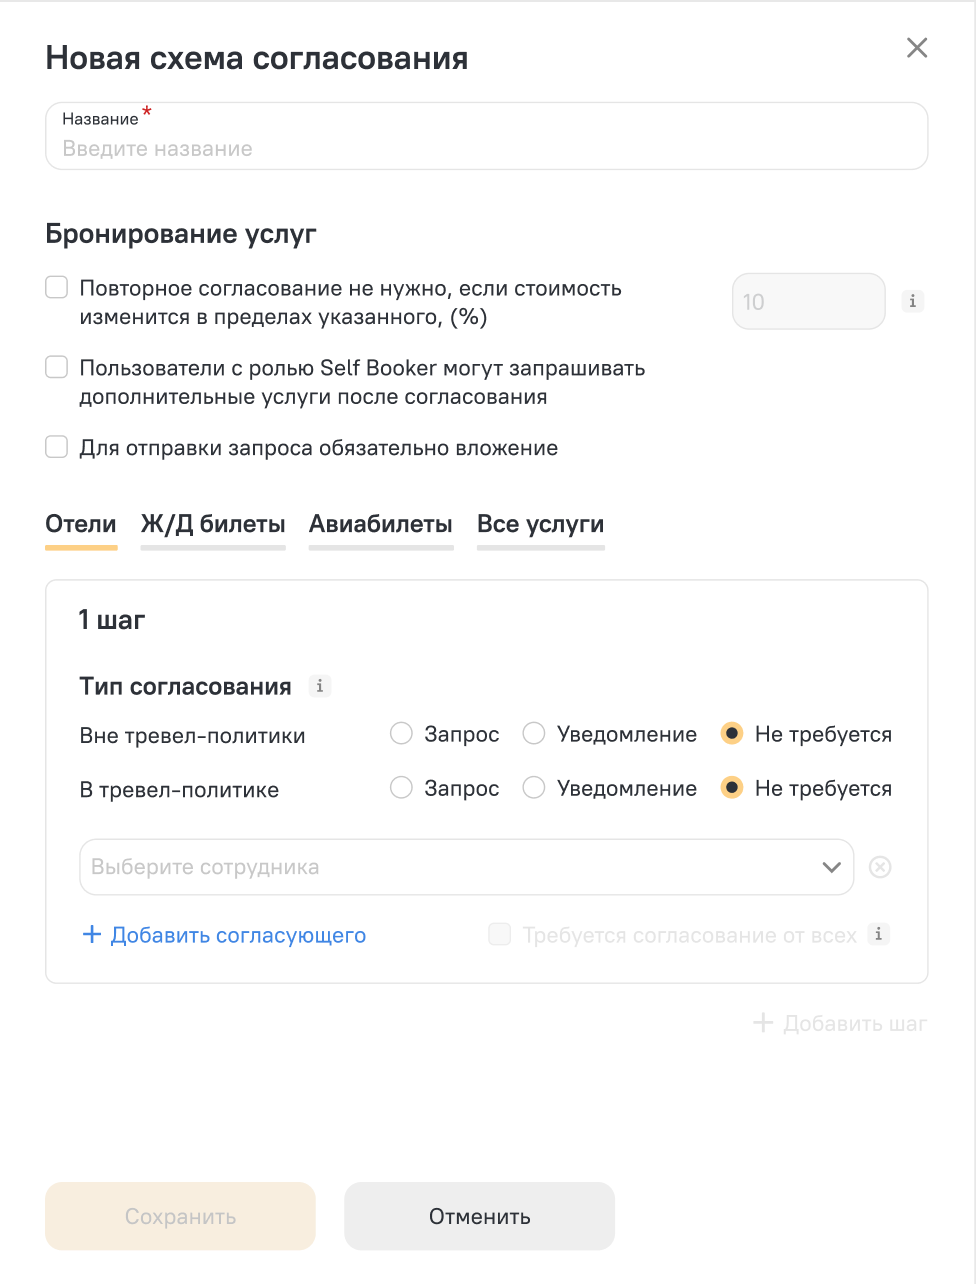Image resolution: width=976 pixels, height=1284 pixels.
Task: Click info icon next to percentage field
Action: point(912,300)
